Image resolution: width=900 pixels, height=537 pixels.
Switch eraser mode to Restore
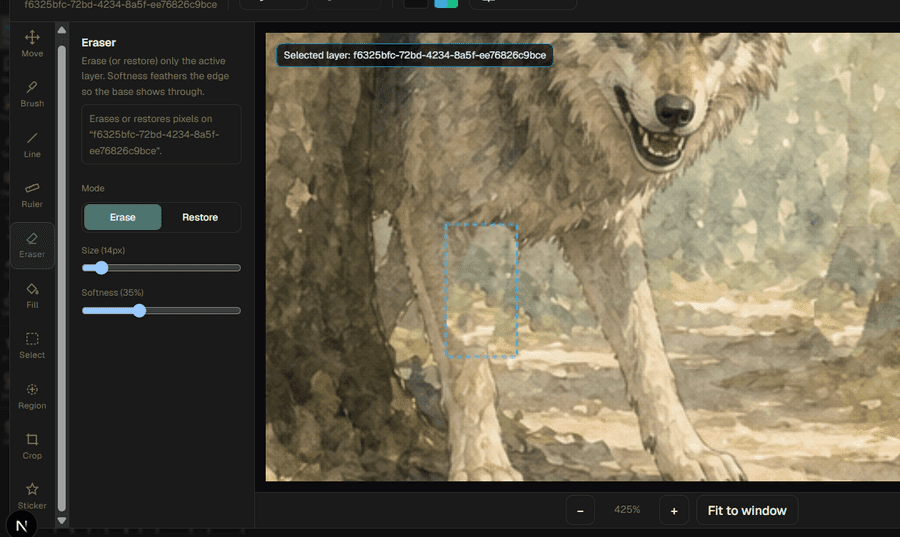(200, 217)
